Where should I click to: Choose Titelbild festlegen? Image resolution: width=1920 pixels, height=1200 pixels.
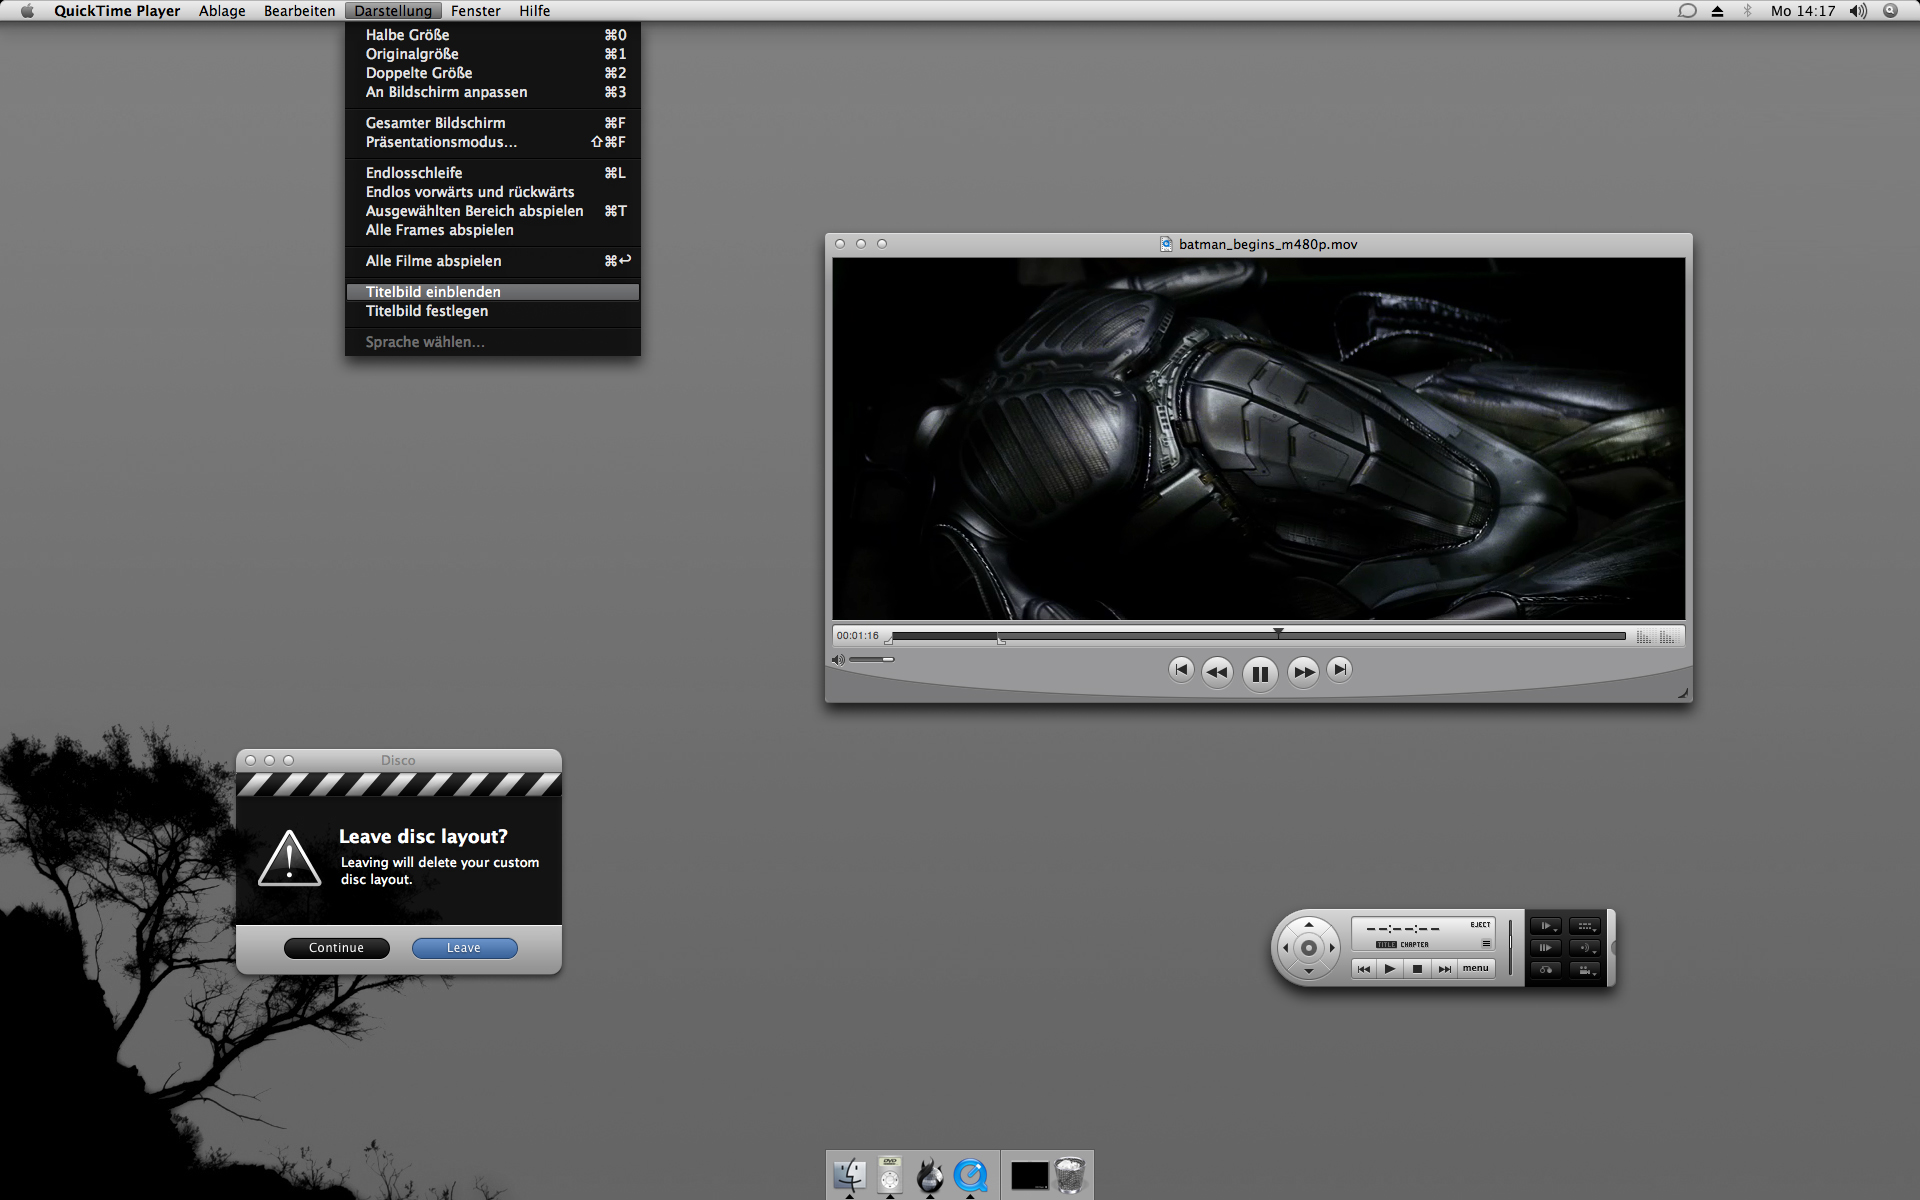pos(493,311)
